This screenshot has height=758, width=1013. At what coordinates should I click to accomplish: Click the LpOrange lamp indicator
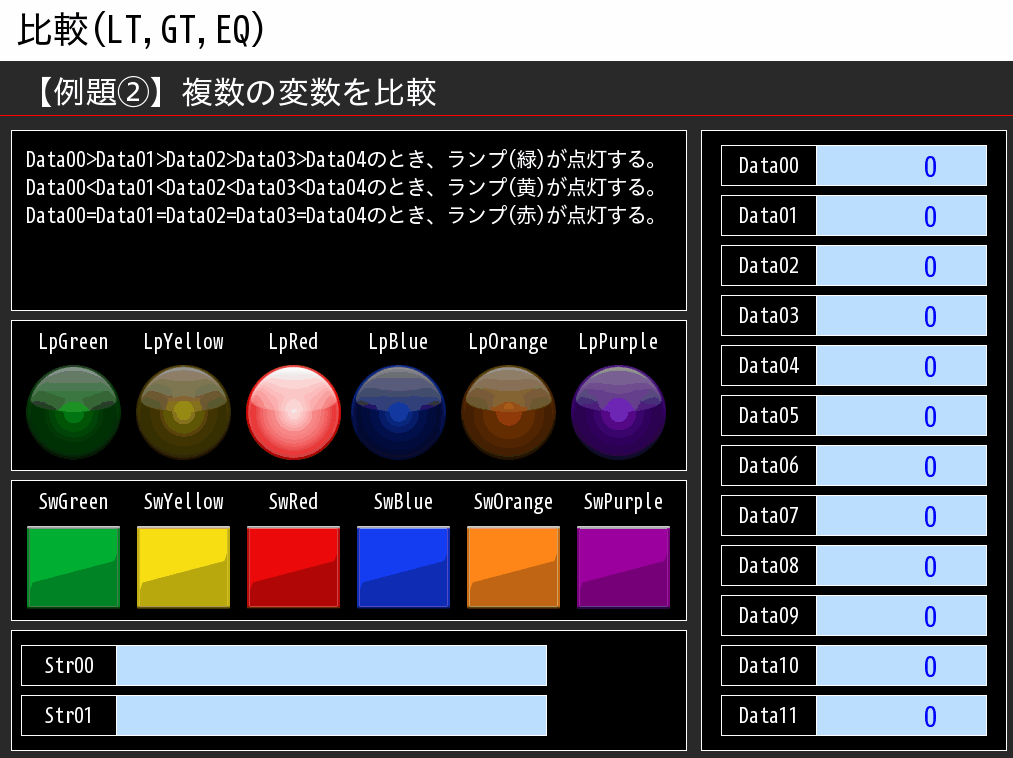point(508,412)
